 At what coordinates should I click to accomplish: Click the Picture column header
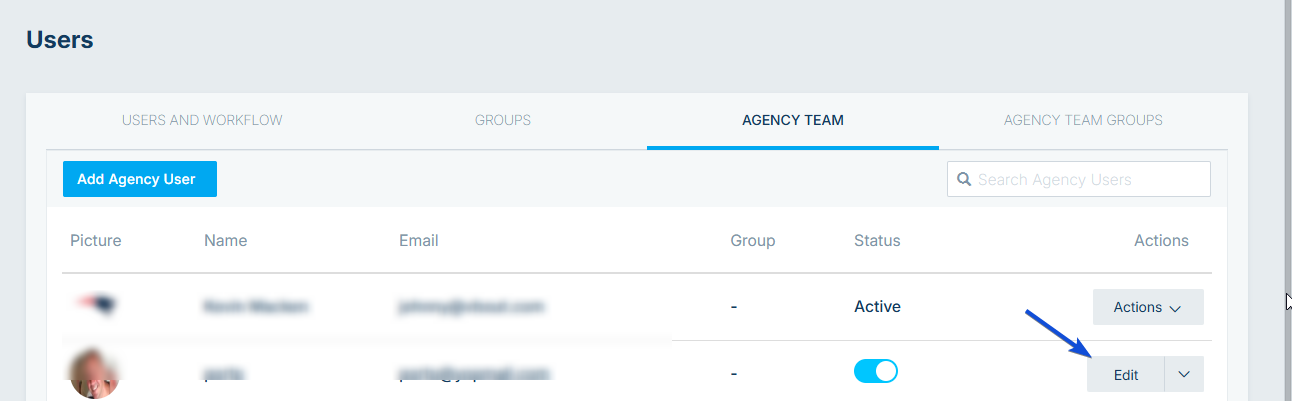(96, 241)
